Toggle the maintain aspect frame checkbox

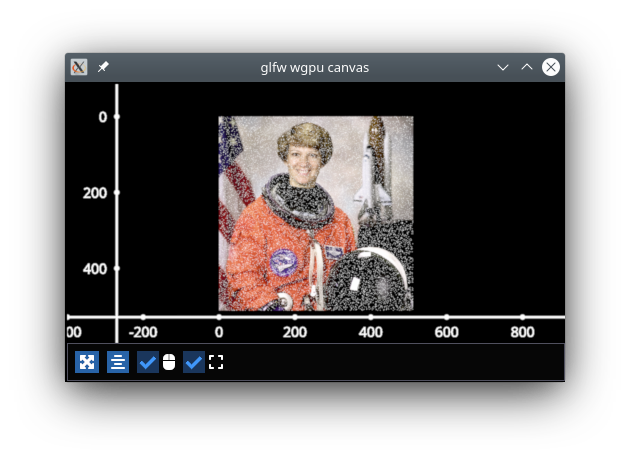click(x=194, y=362)
